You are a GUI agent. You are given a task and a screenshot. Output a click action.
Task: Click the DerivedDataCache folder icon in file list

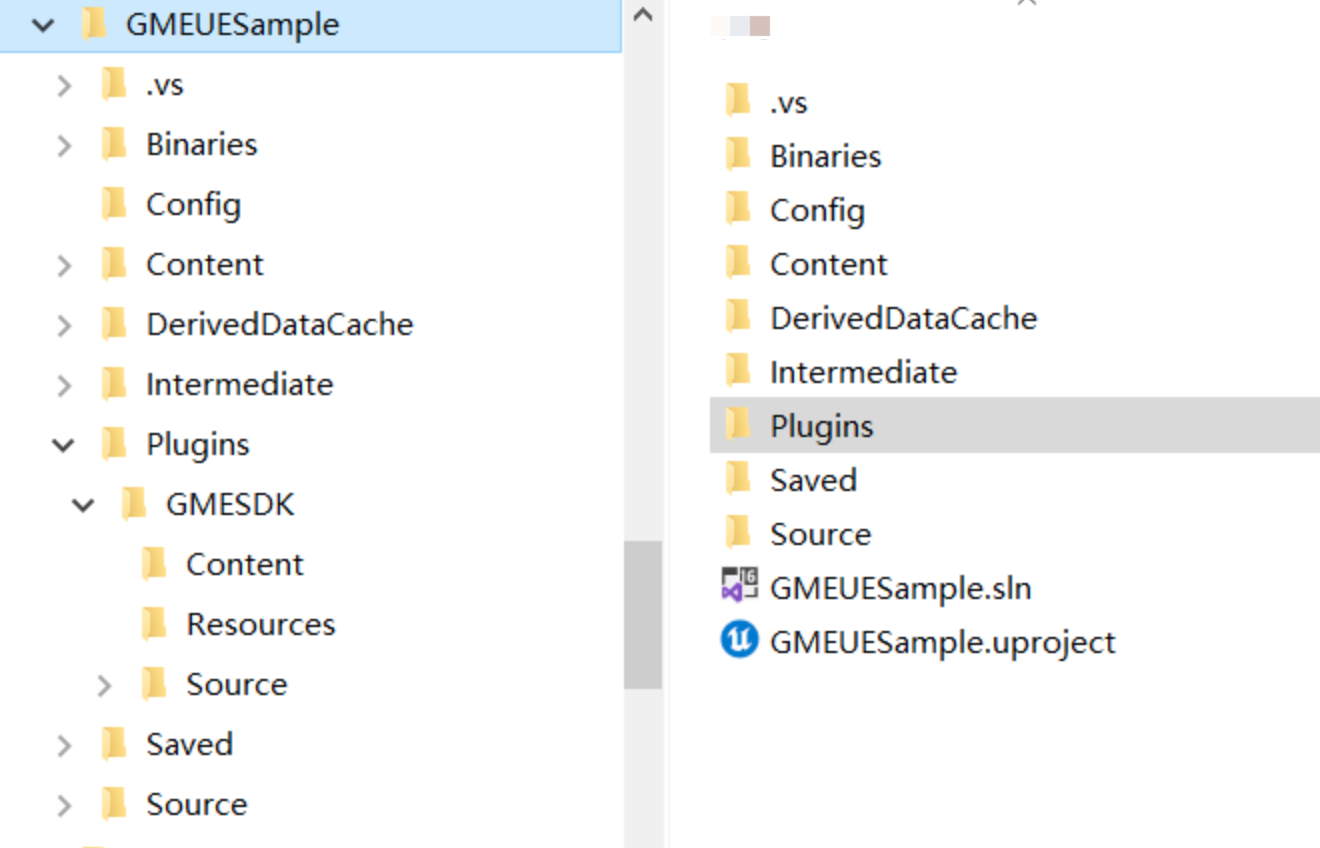click(x=738, y=318)
